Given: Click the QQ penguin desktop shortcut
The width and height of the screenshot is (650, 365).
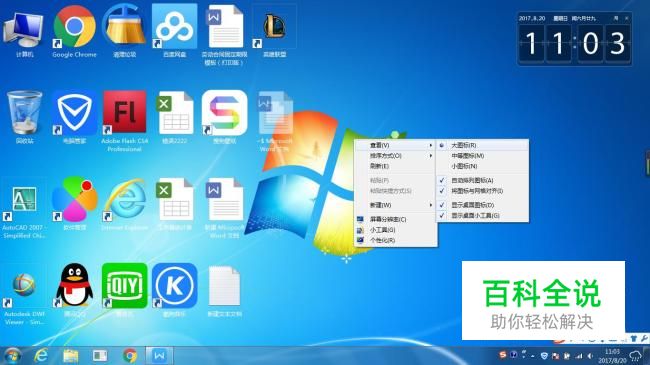Looking at the screenshot, I should click(x=74, y=291).
